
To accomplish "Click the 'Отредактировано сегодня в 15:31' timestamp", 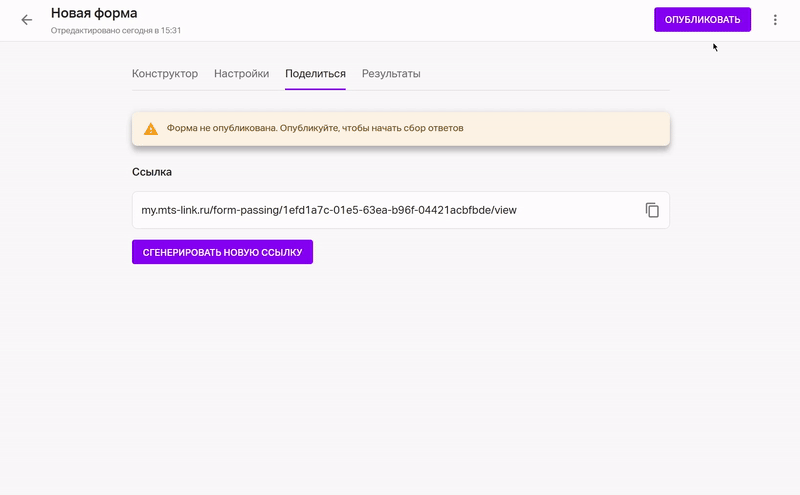I will 116,31.
